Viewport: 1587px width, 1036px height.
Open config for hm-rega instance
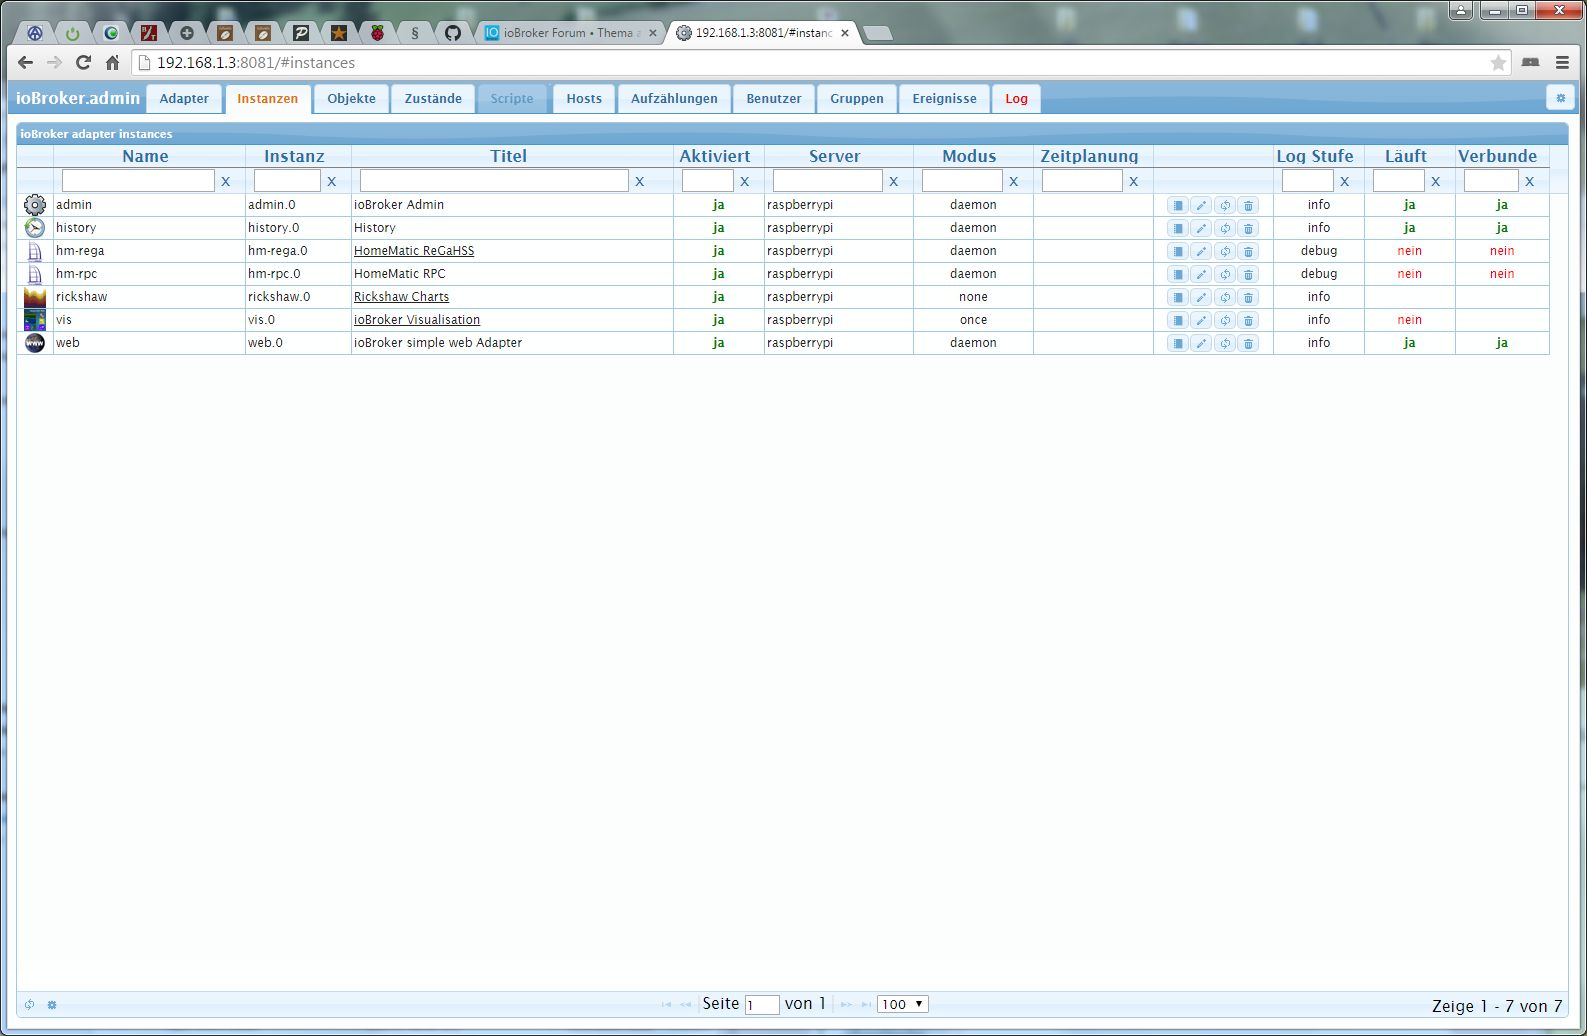(1177, 251)
